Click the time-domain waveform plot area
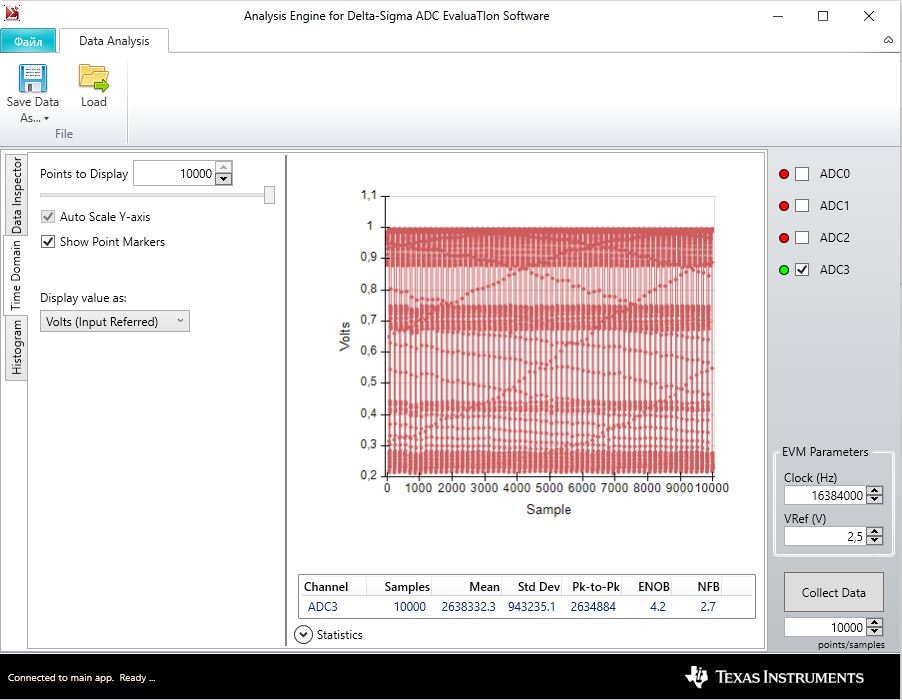 tap(550, 336)
